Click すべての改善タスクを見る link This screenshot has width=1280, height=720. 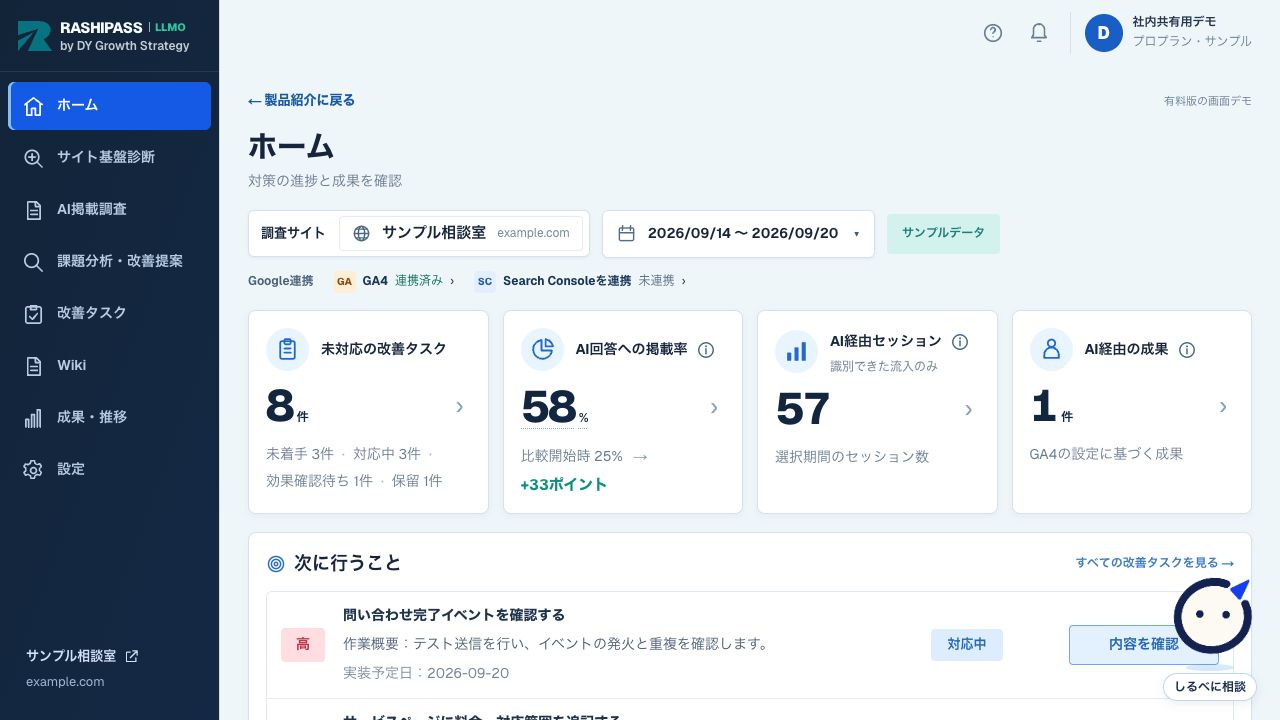click(x=1155, y=563)
